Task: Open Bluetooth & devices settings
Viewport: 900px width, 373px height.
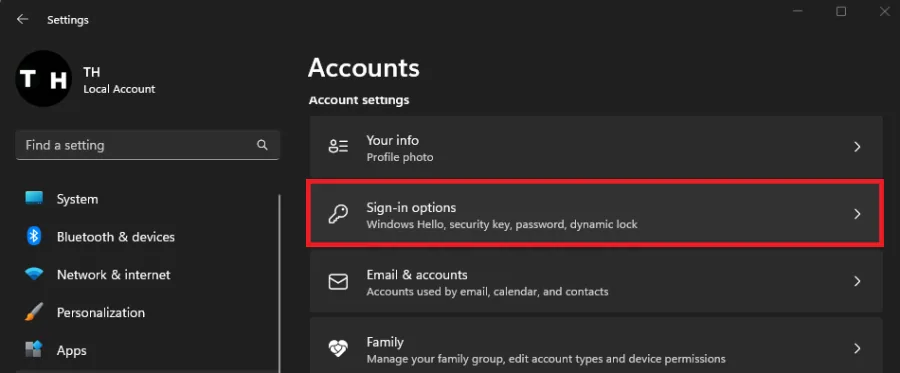Action: pos(116,237)
